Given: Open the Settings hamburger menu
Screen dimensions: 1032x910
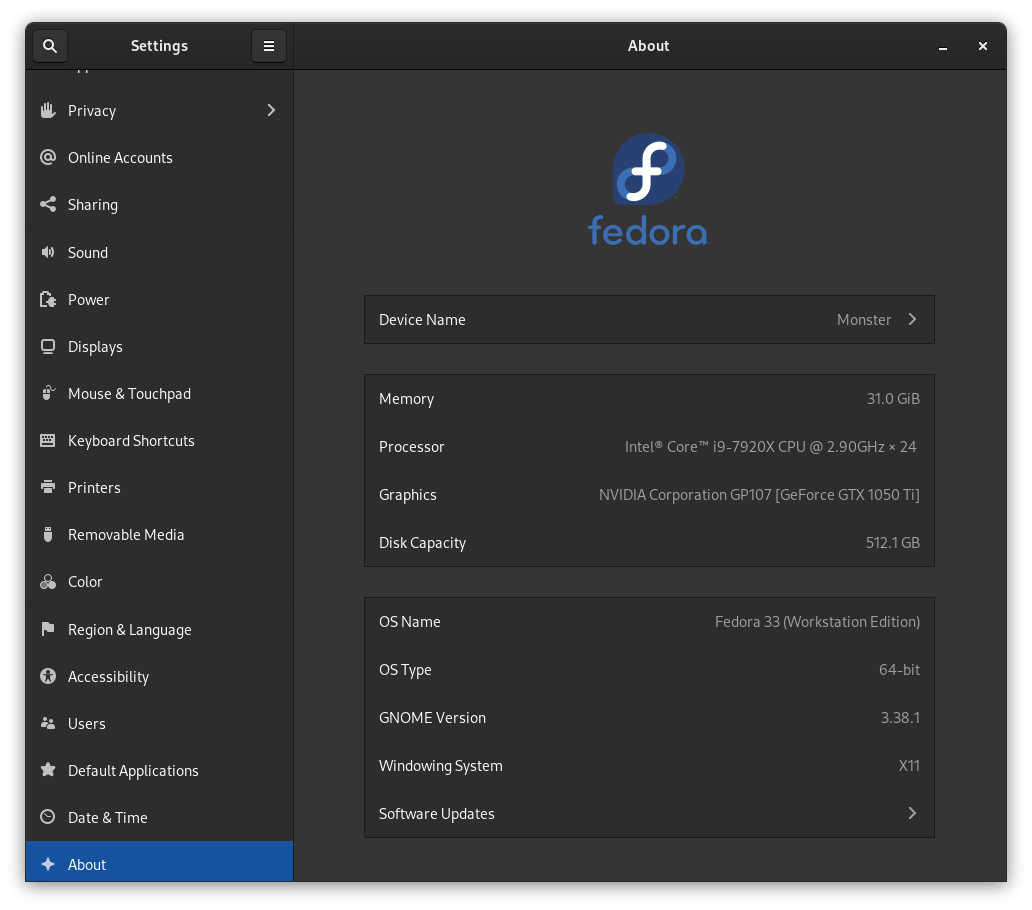Looking at the screenshot, I should tap(269, 46).
